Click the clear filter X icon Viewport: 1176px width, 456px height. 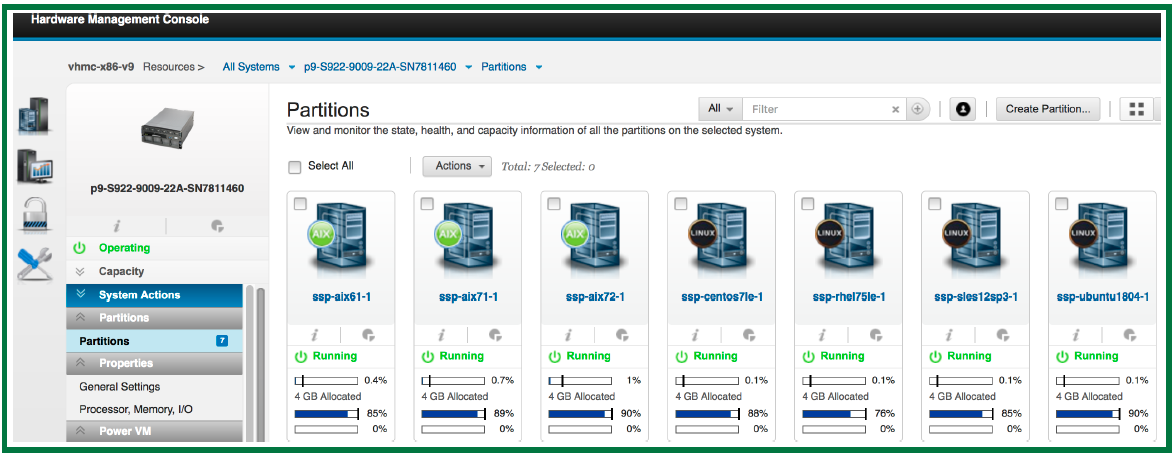896,110
